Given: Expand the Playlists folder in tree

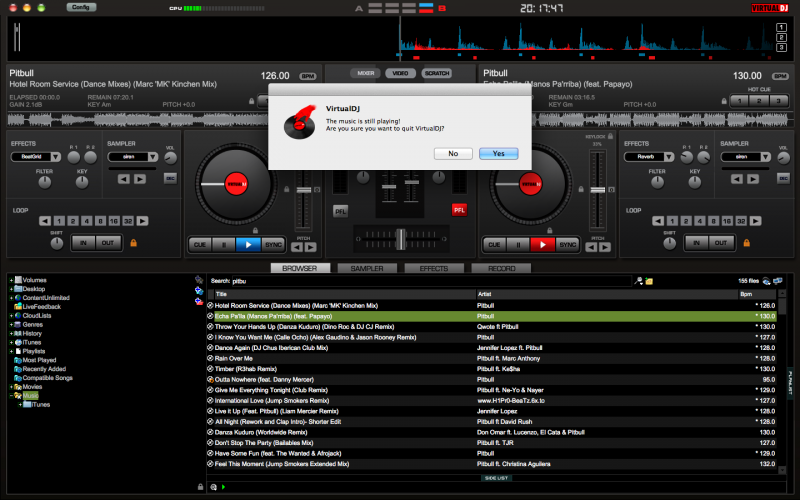Looking at the screenshot, I should [11, 351].
